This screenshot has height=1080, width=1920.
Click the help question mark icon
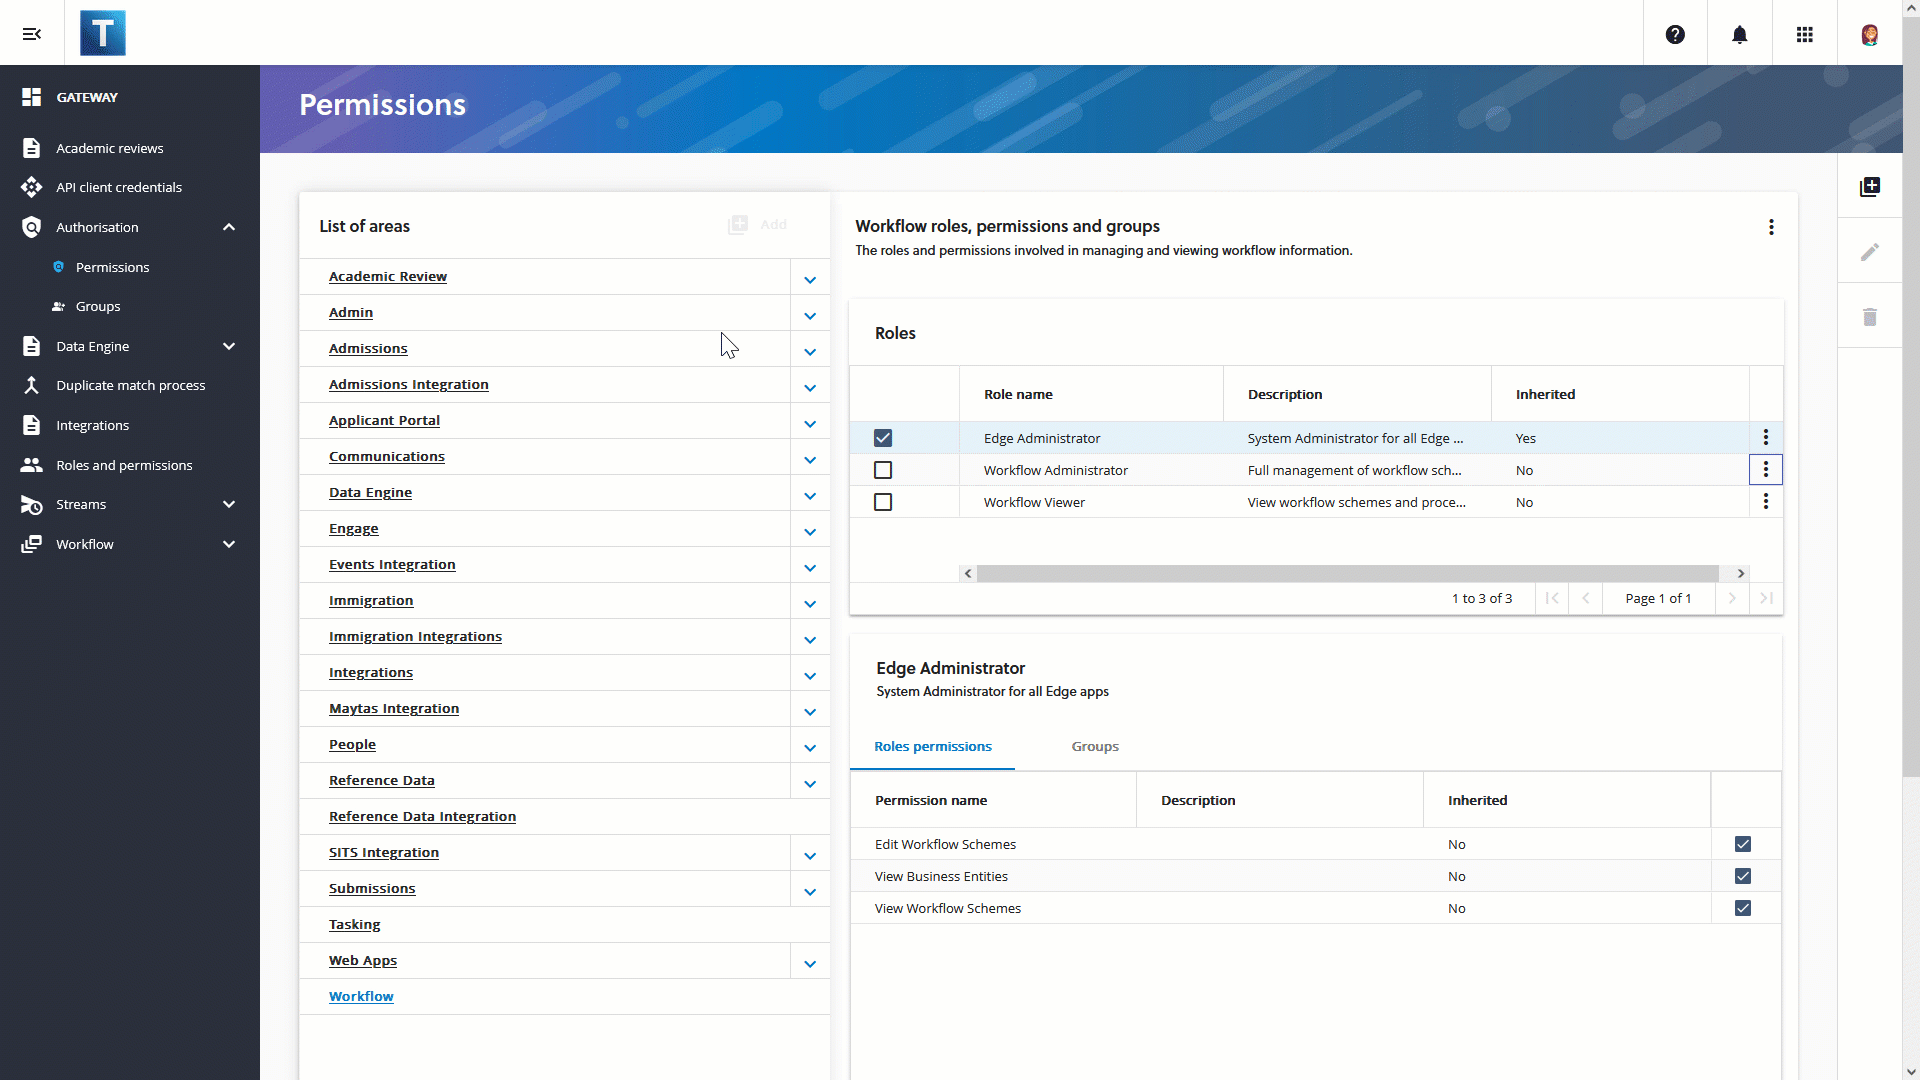(1675, 34)
